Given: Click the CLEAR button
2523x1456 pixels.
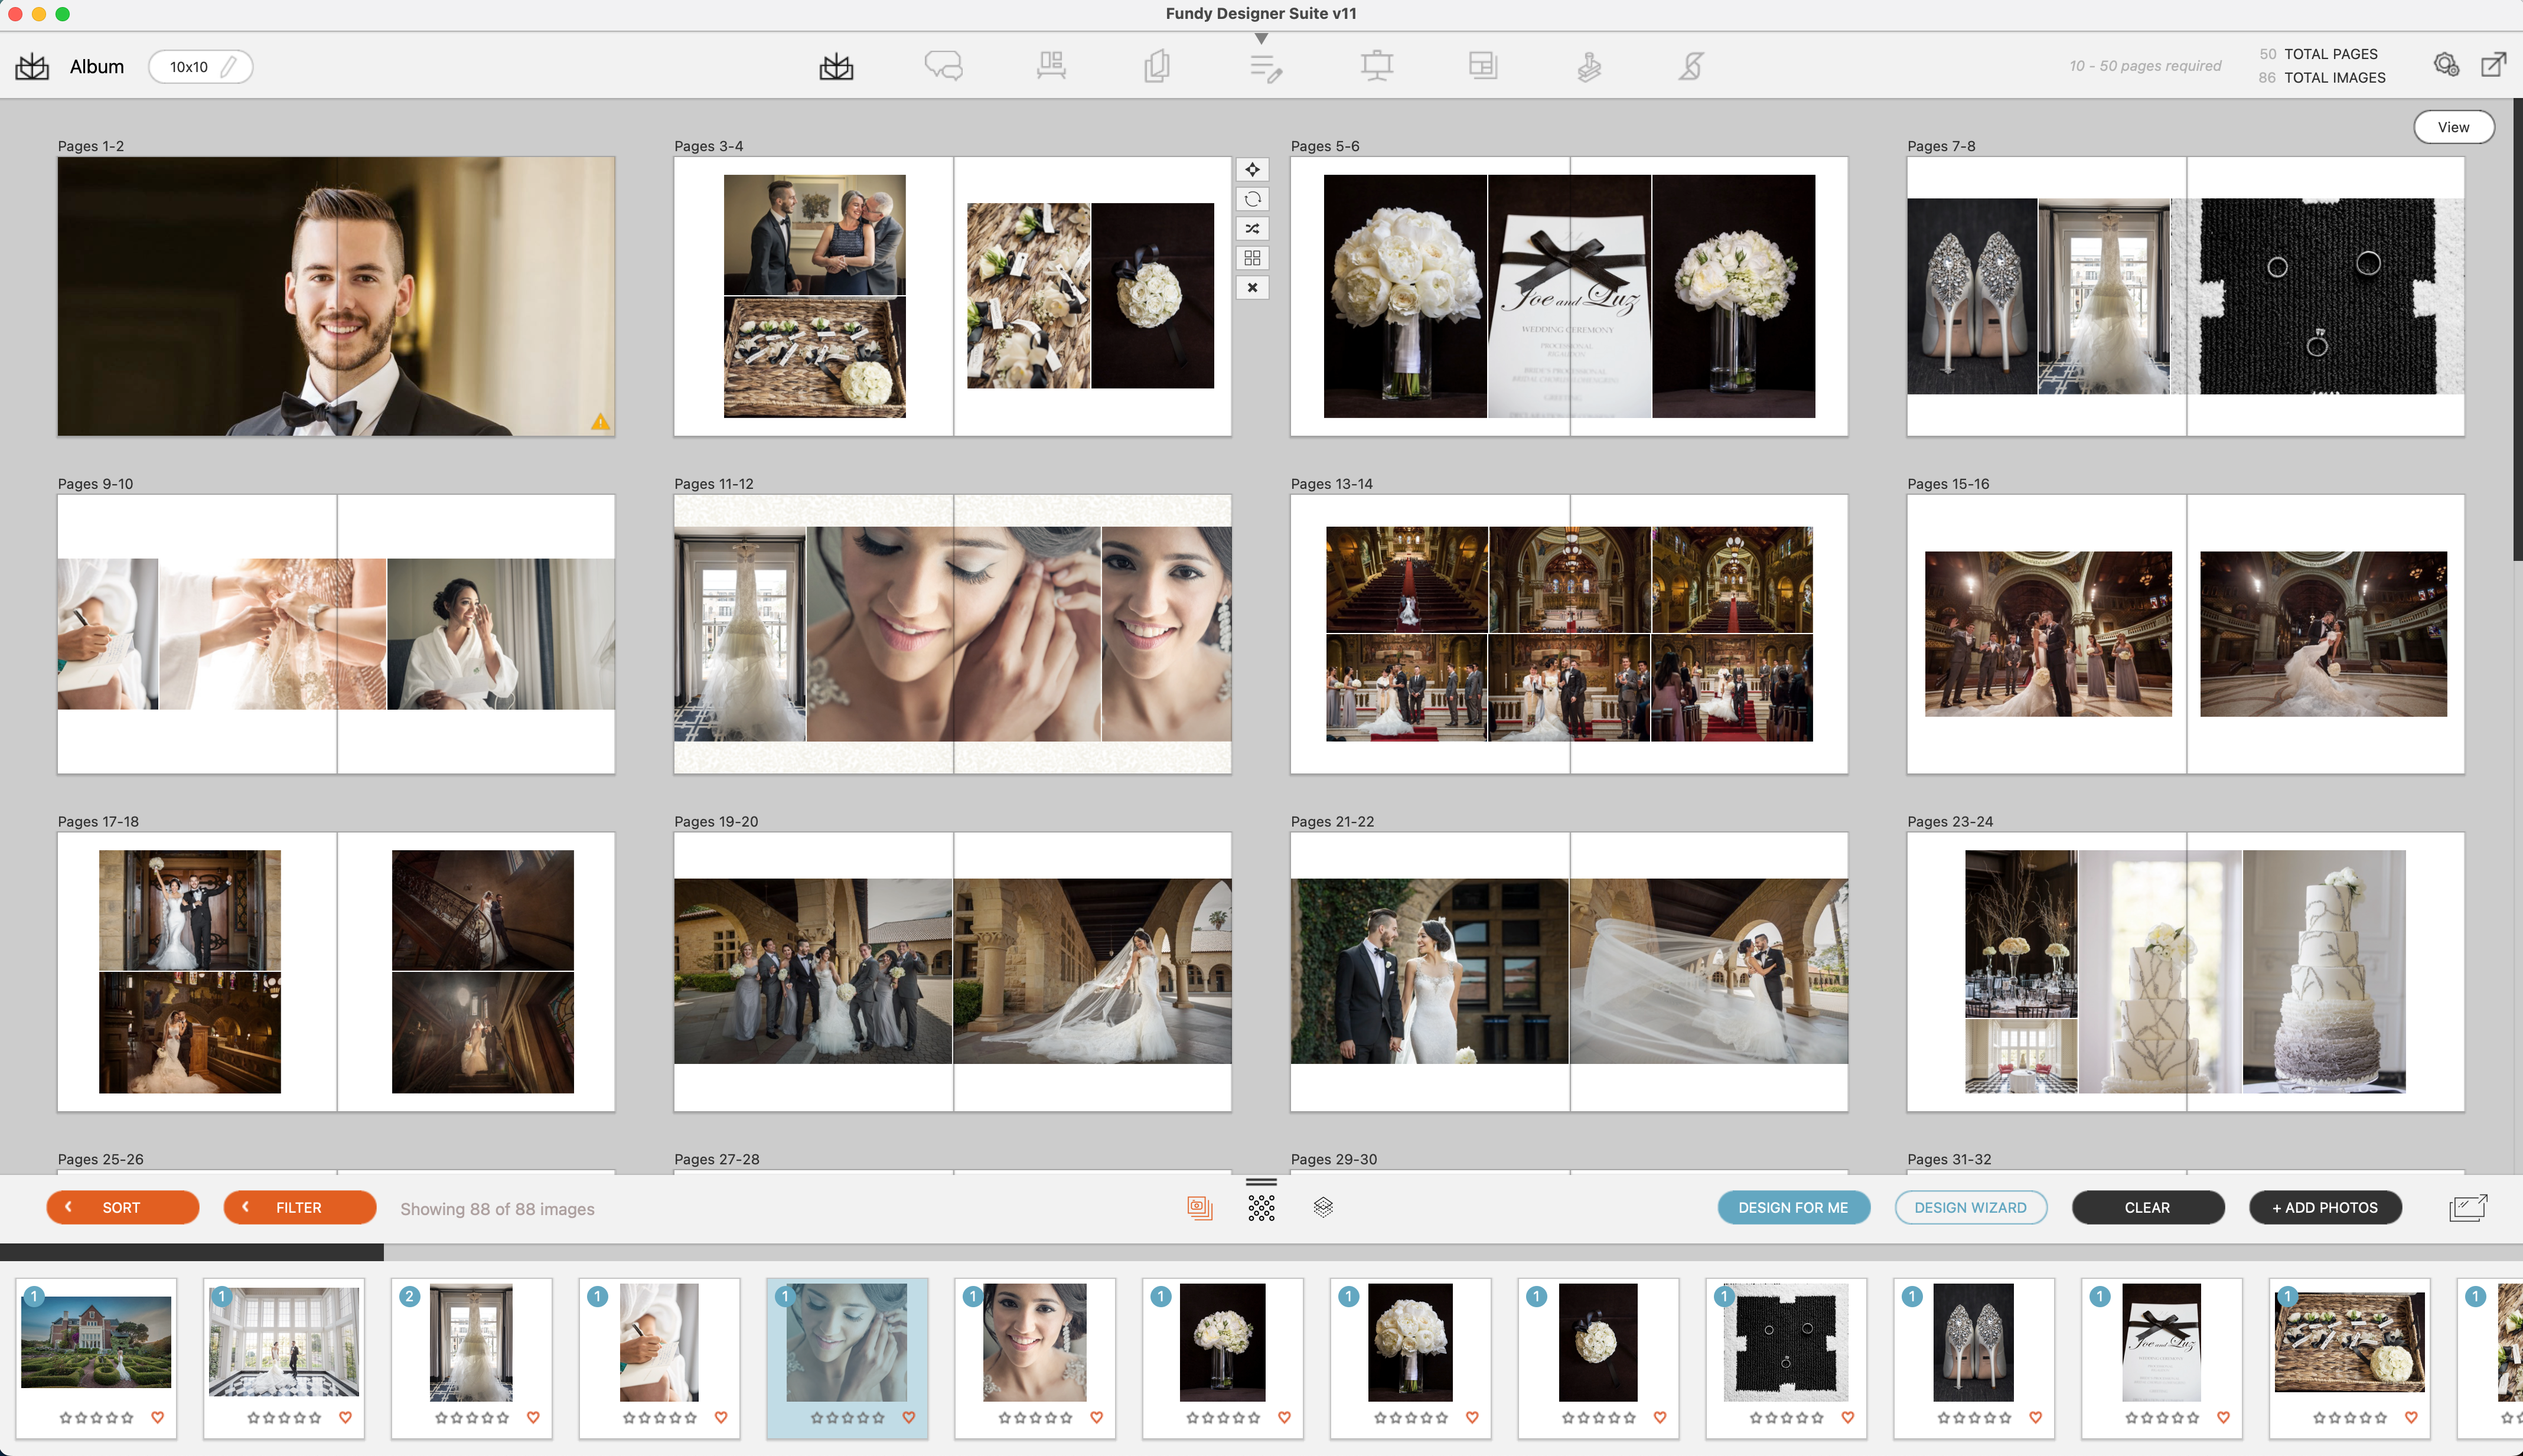Looking at the screenshot, I should coord(2147,1207).
